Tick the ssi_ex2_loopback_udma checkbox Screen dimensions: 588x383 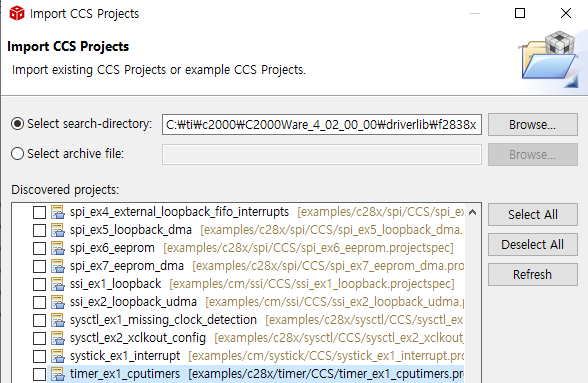pyautogui.click(x=39, y=302)
